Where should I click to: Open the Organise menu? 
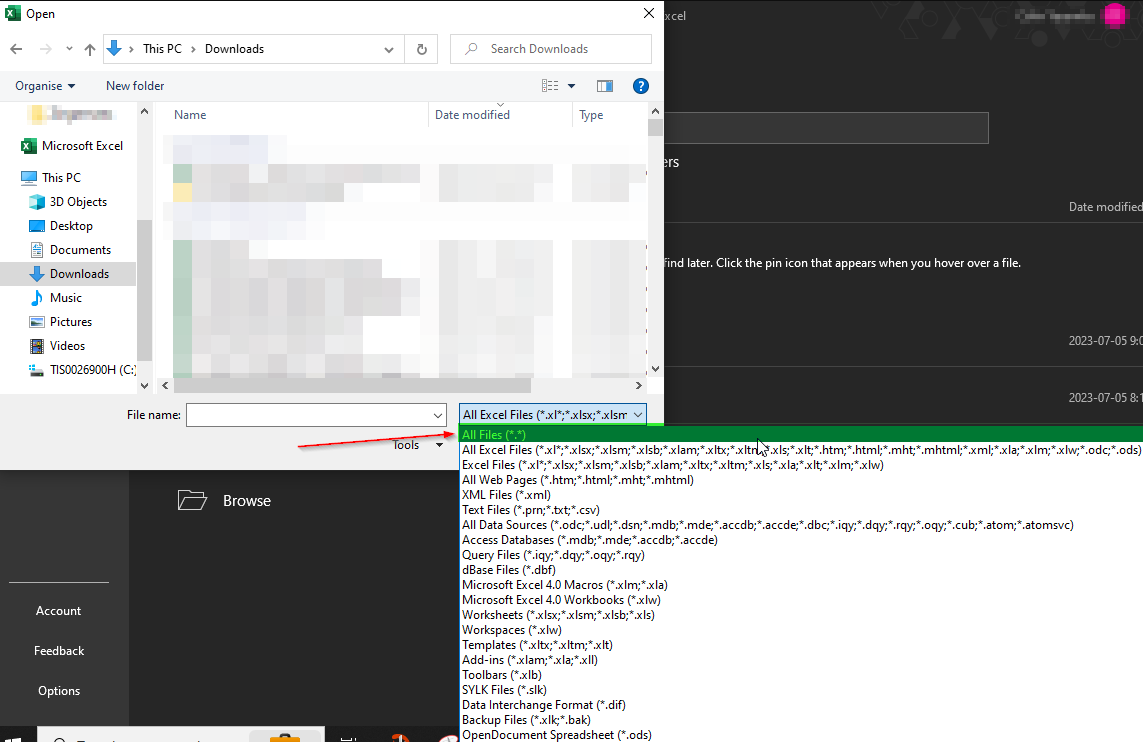(x=45, y=86)
